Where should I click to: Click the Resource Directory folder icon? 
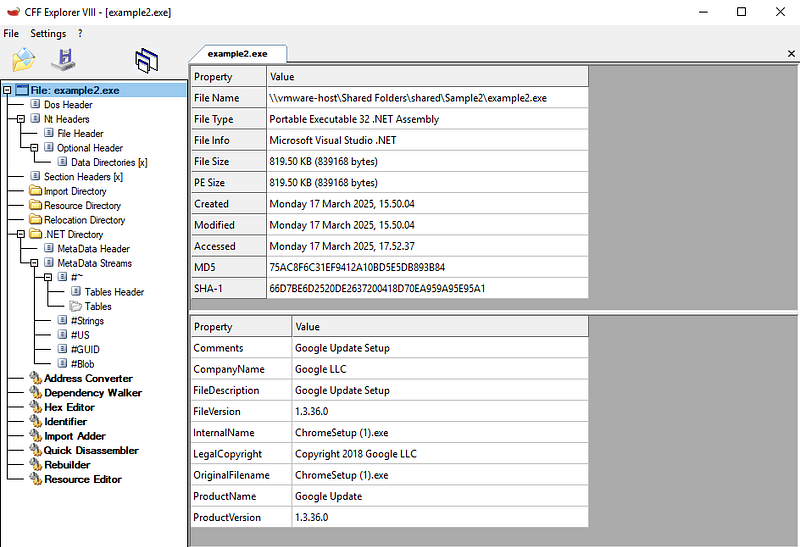pos(35,205)
